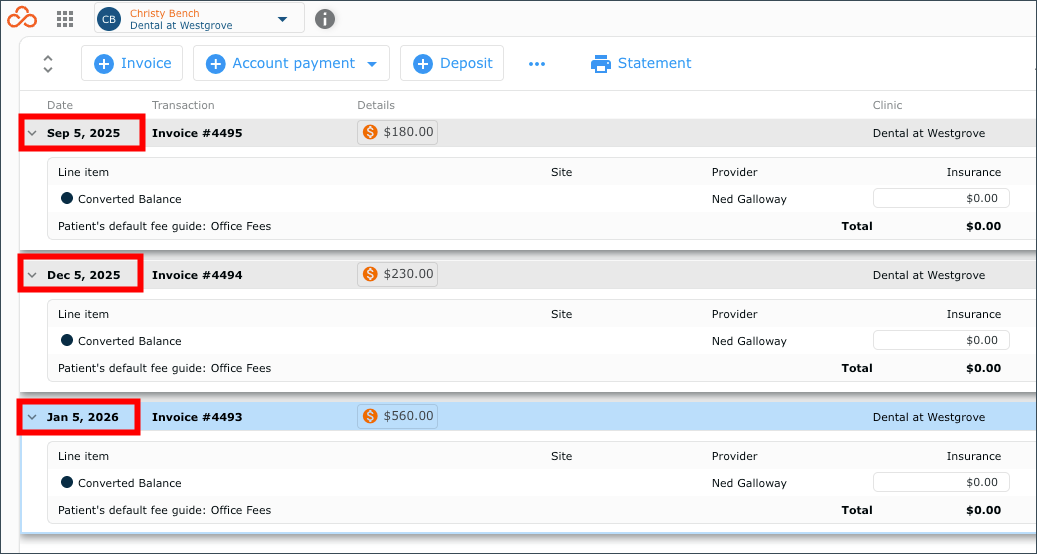Click the CB patient avatar circle
This screenshot has height=554, width=1037.
pos(109,19)
